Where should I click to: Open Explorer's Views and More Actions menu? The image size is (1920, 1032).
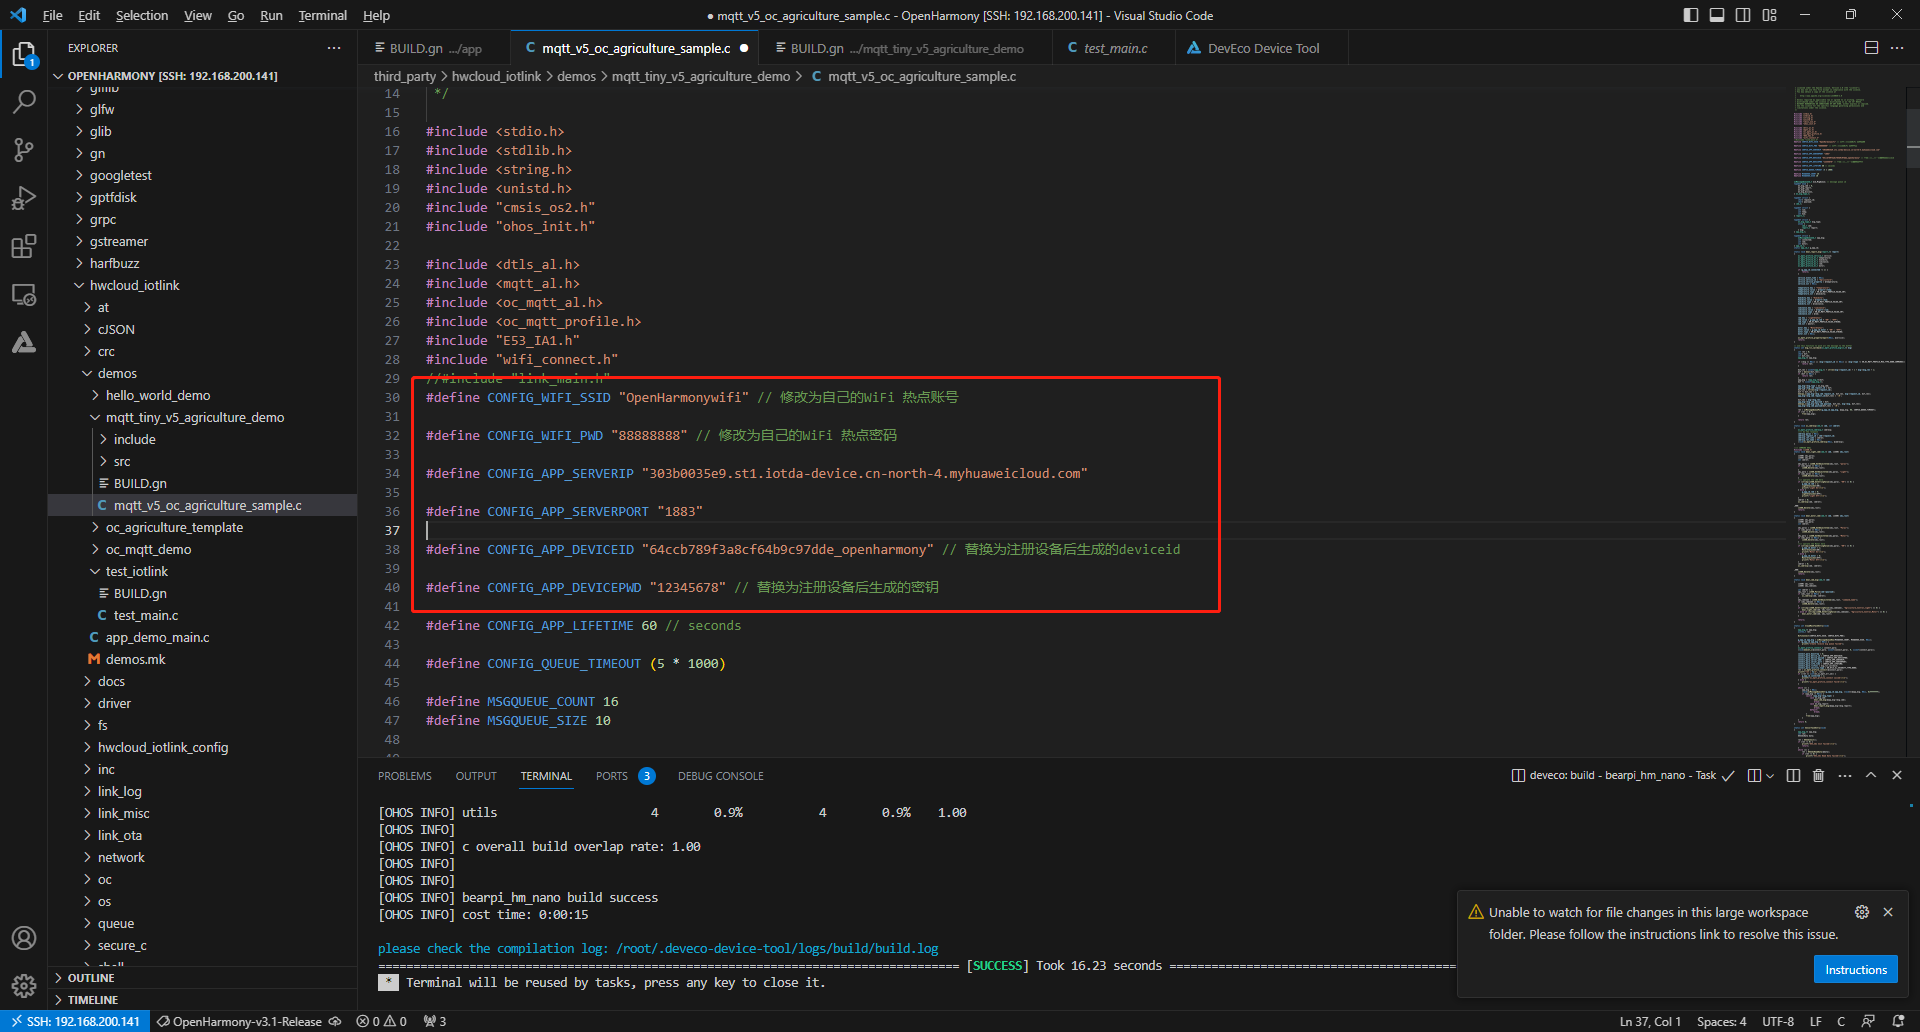tap(334, 48)
